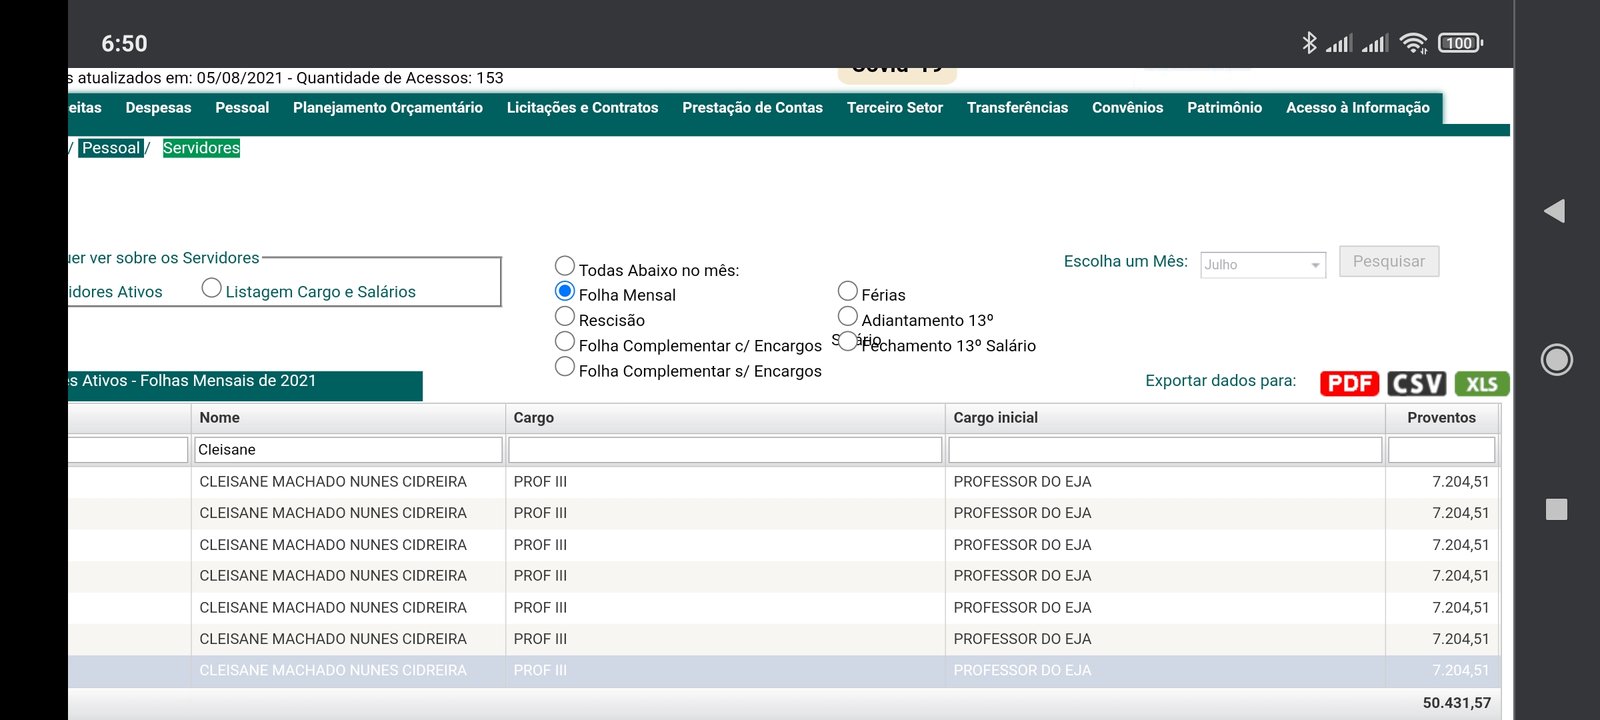Tap the Bluetooth status icon
Viewport: 1600px width, 720px height.
[1309, 43]
